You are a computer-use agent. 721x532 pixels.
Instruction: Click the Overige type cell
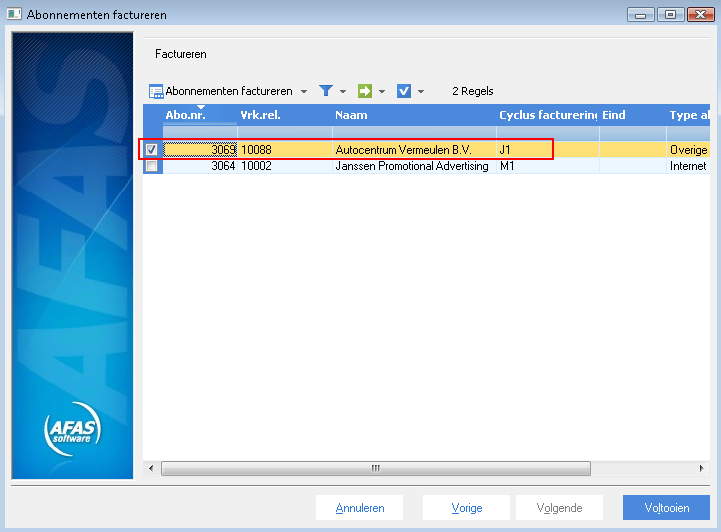pyautogui.click(x=688, y=149)
